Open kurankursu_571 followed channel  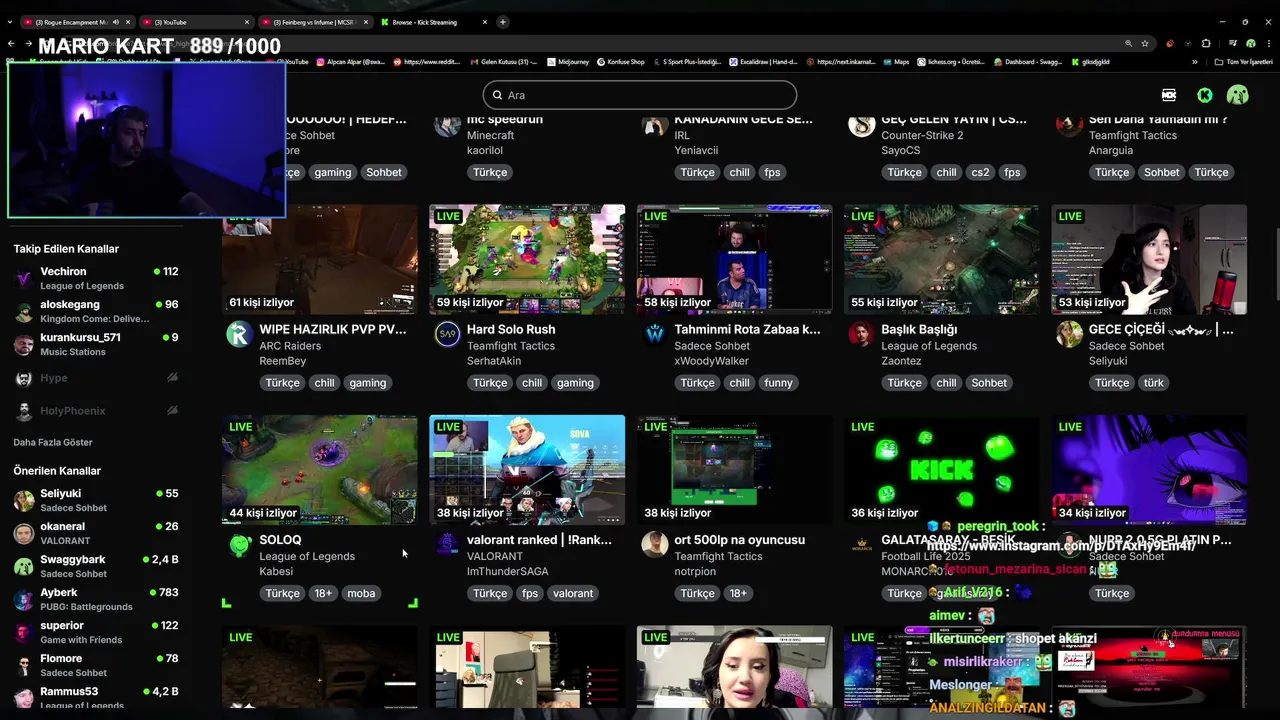pyautogui.click(x=96, y=344)
